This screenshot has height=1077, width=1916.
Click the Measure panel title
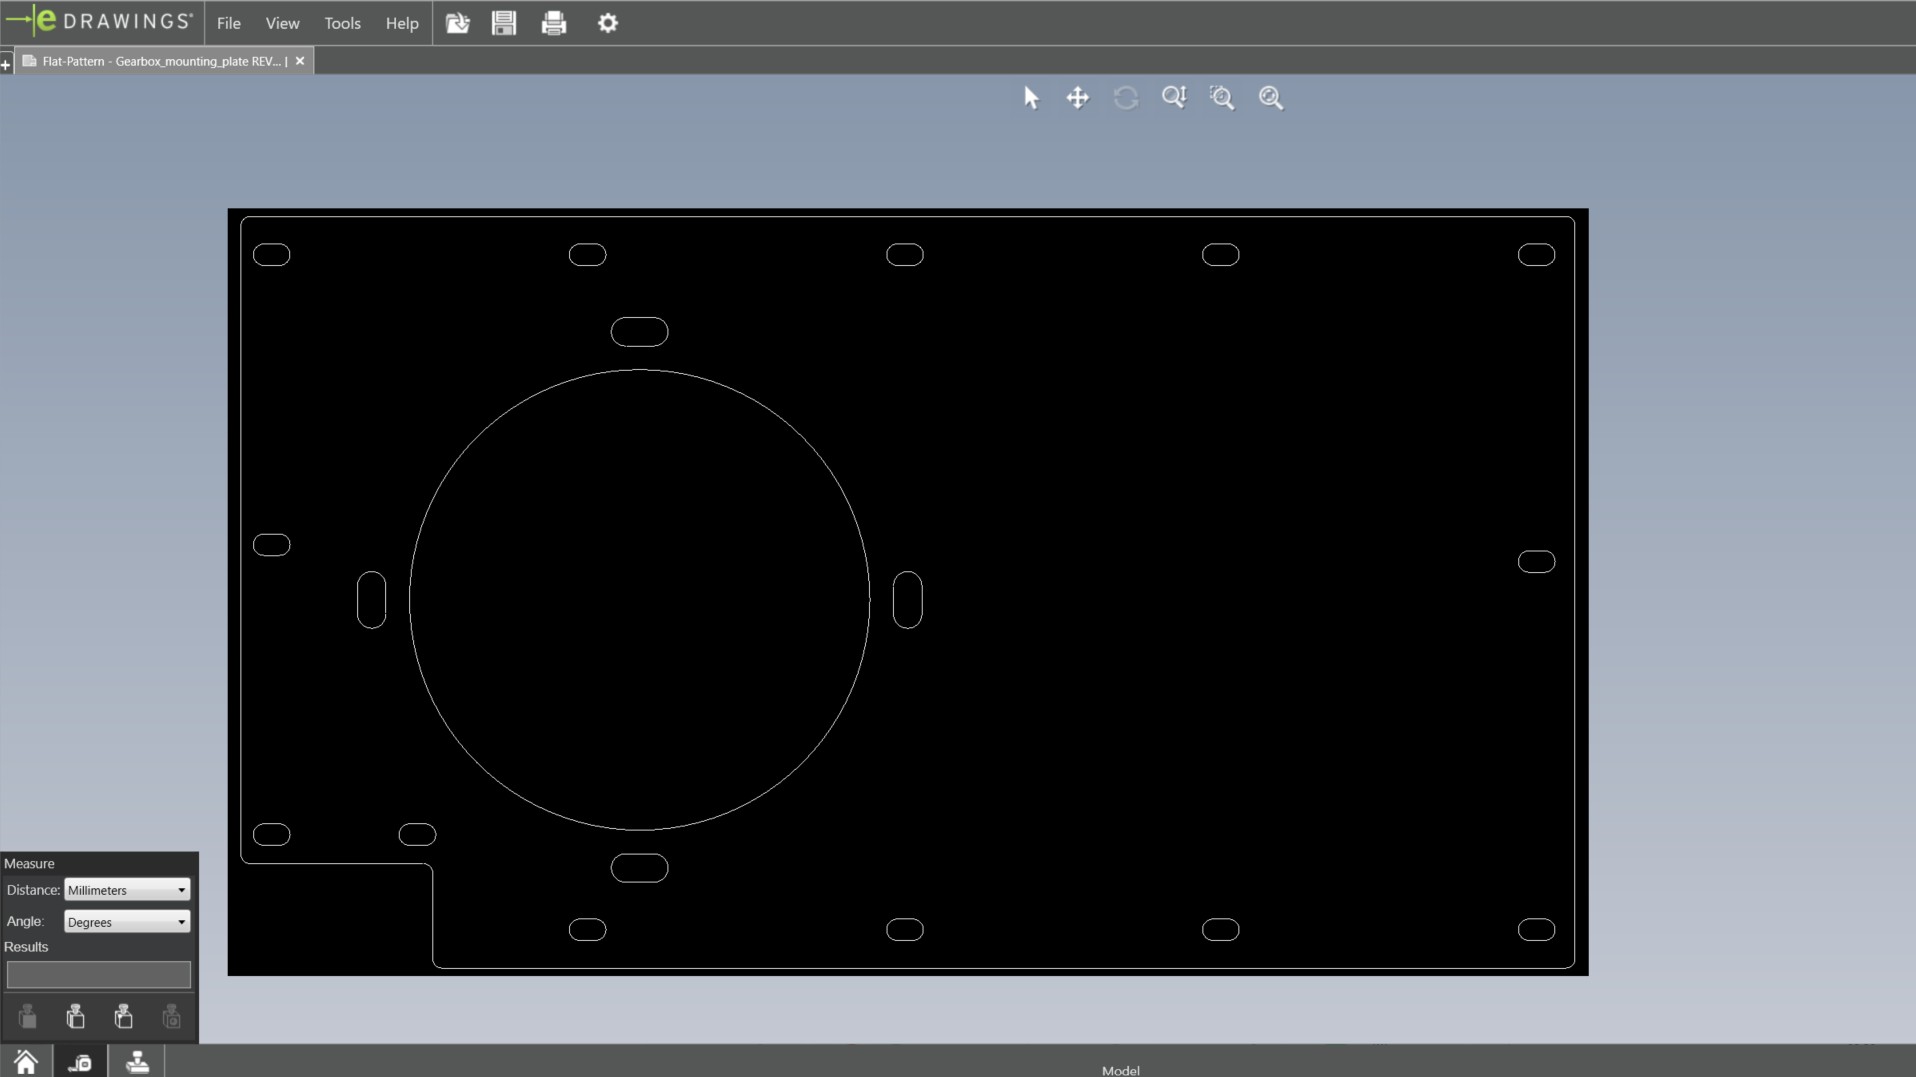pos(29,863)
